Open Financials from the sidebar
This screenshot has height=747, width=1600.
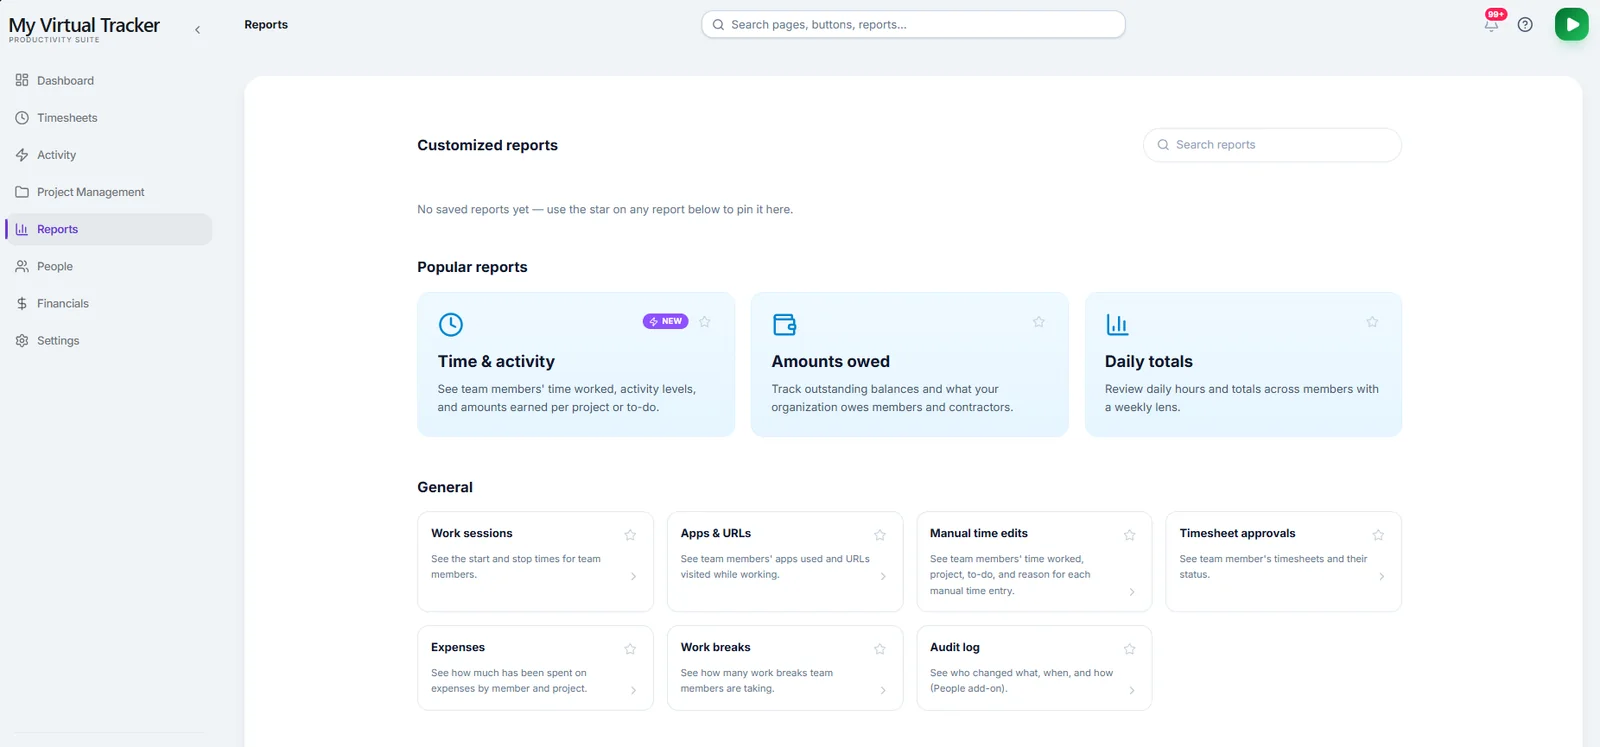pyautogui.click(x=108, y=304)
